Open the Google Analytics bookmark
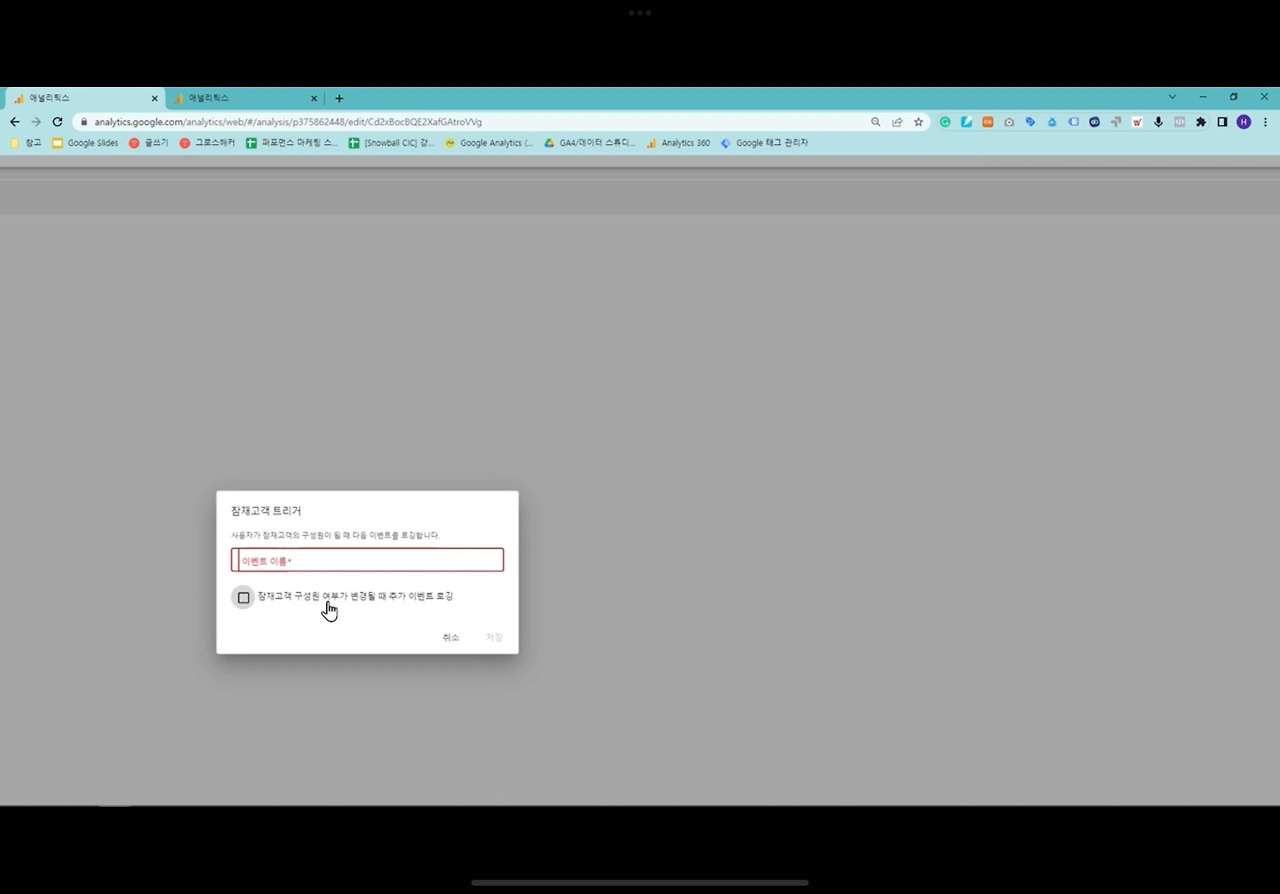The width and height of the screenshot is (1280, 894). point(489,143)
